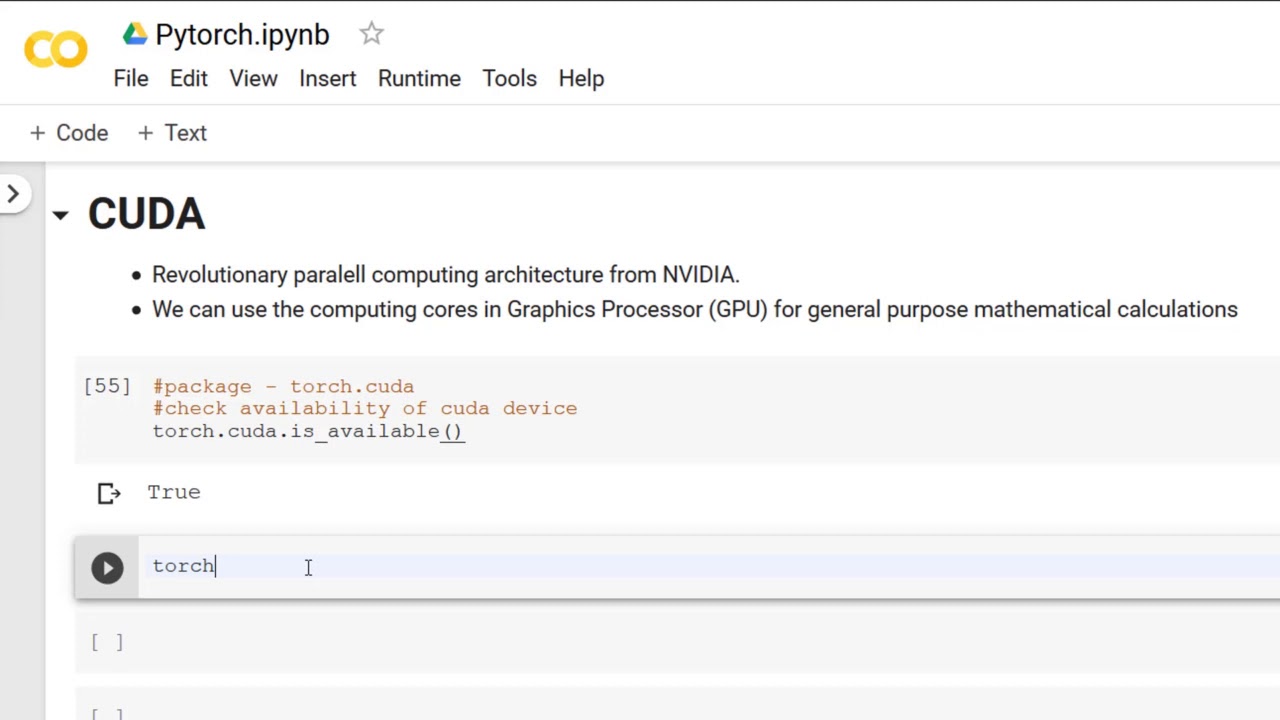Open the Help menu

(581, 78)
